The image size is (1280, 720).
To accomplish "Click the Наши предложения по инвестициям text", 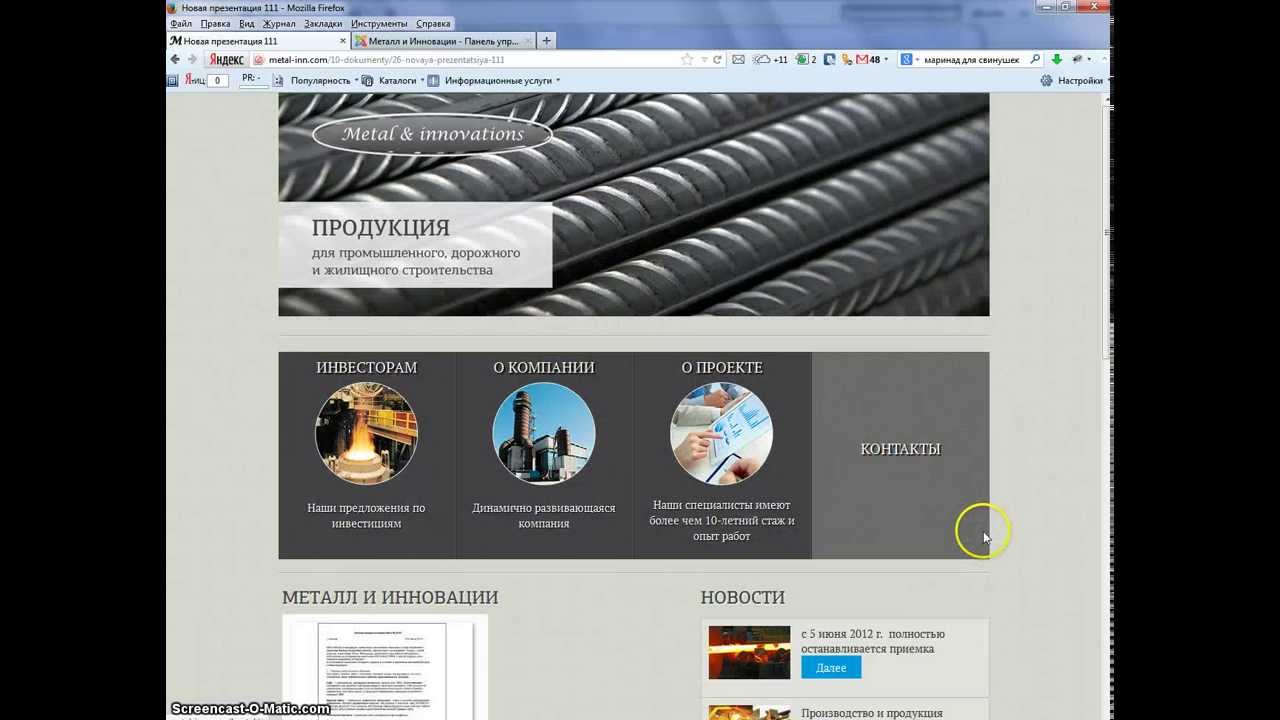I will point(366,516).
